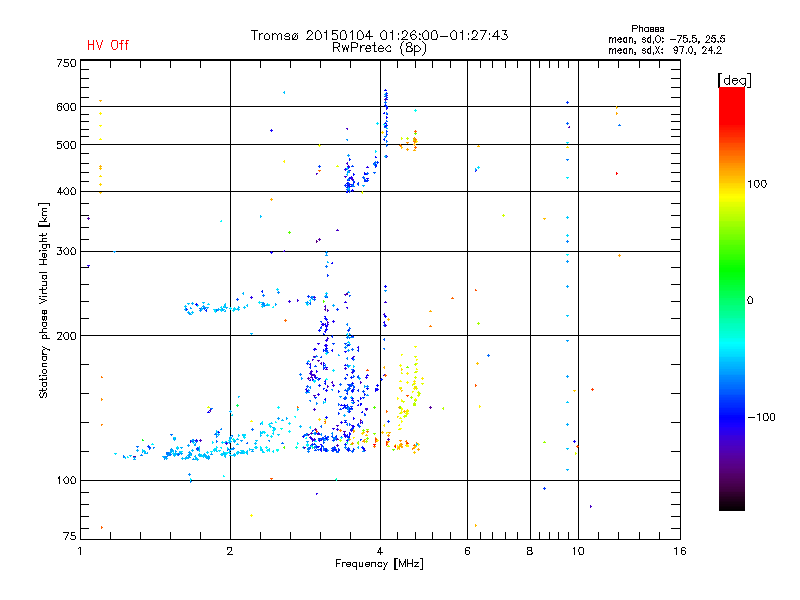This screenshot has height=600, width=800.
Task: Click the '[deg]' color bar unit label
Action: point(734,80)
